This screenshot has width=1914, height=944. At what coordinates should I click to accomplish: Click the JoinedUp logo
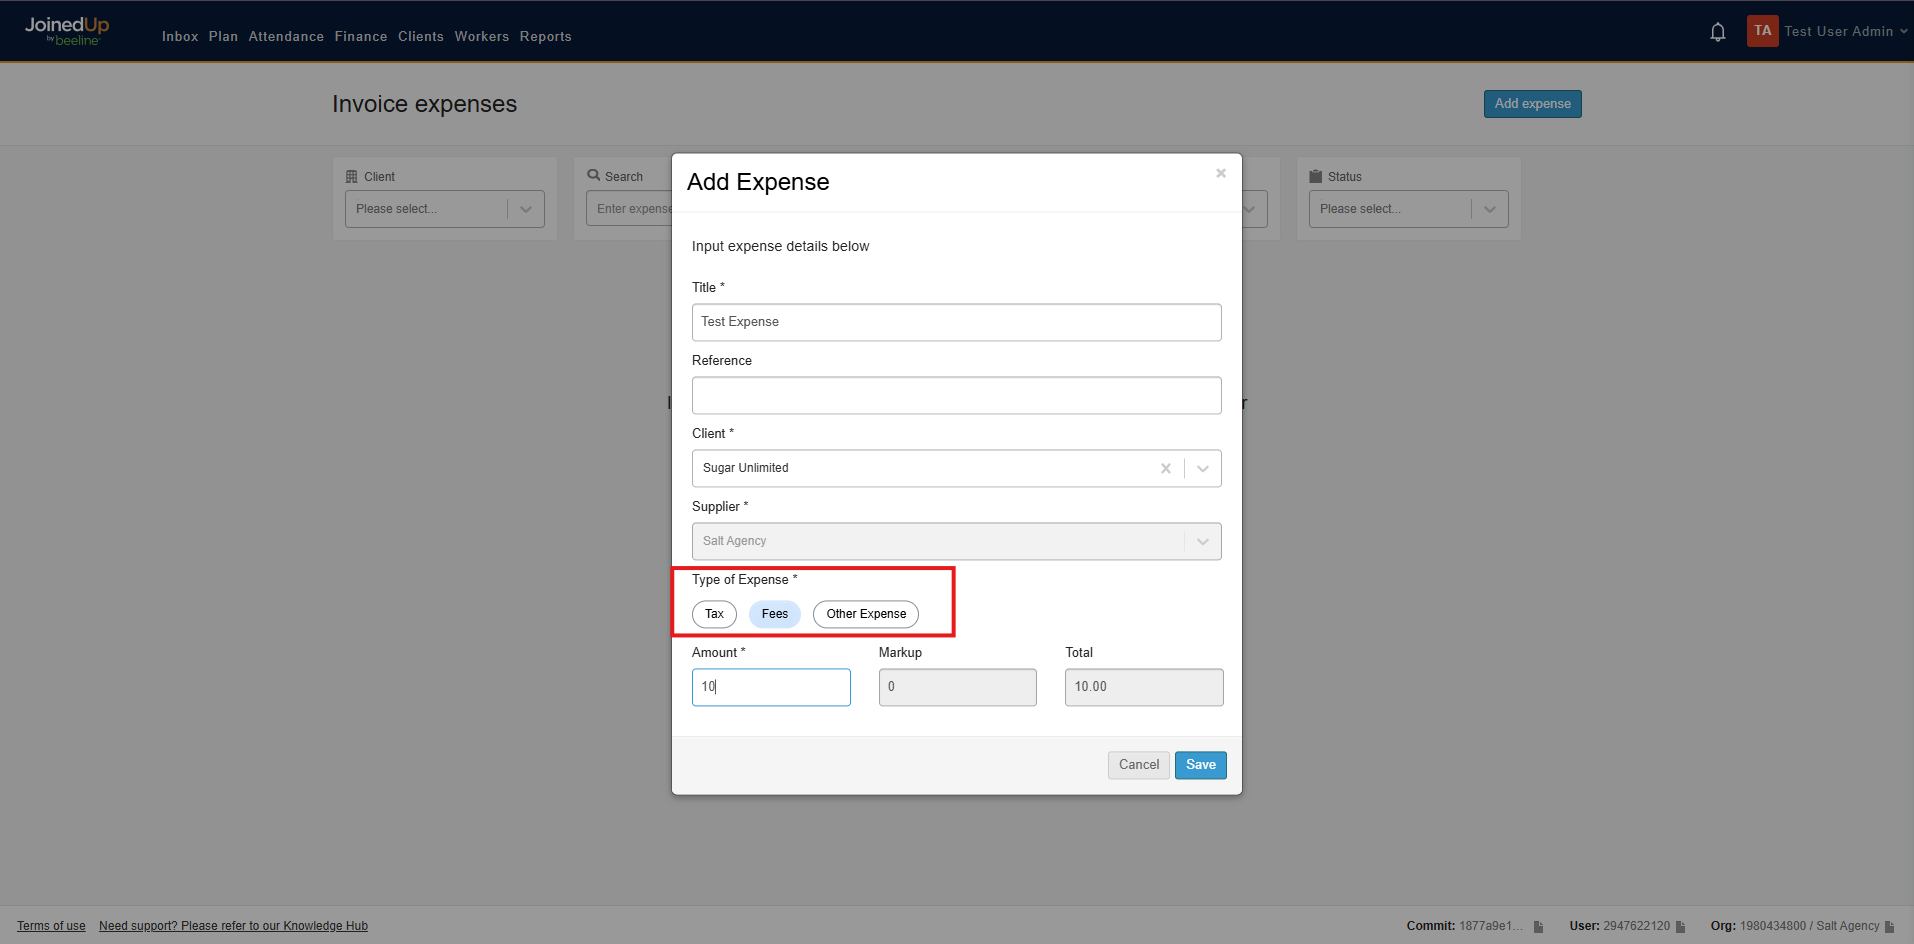(x=66, y=30)
